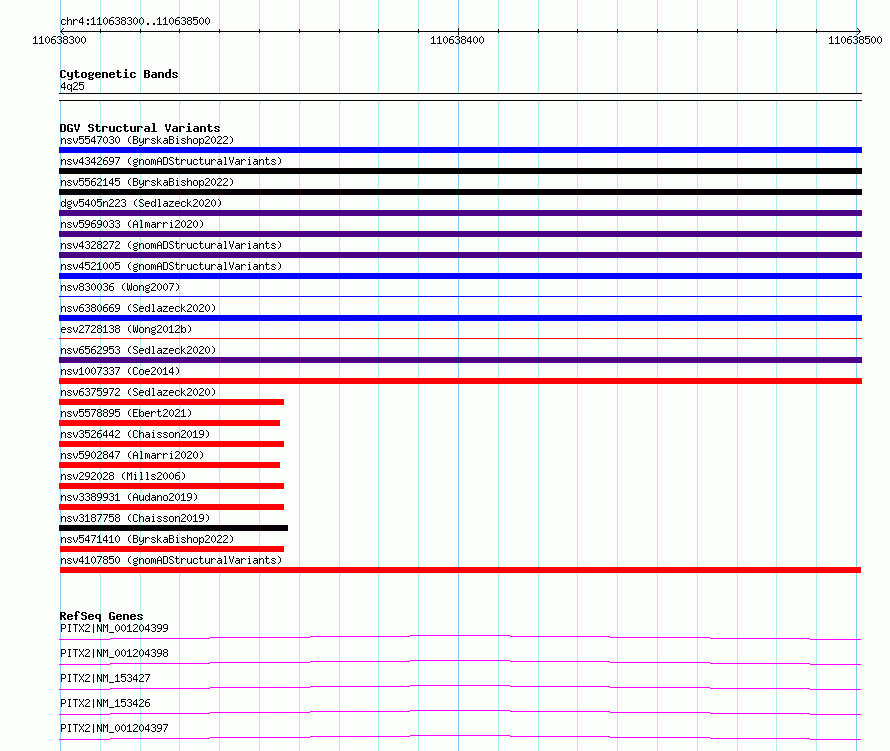Click PITX2|NM_153427 transcript label

(105, 678)
